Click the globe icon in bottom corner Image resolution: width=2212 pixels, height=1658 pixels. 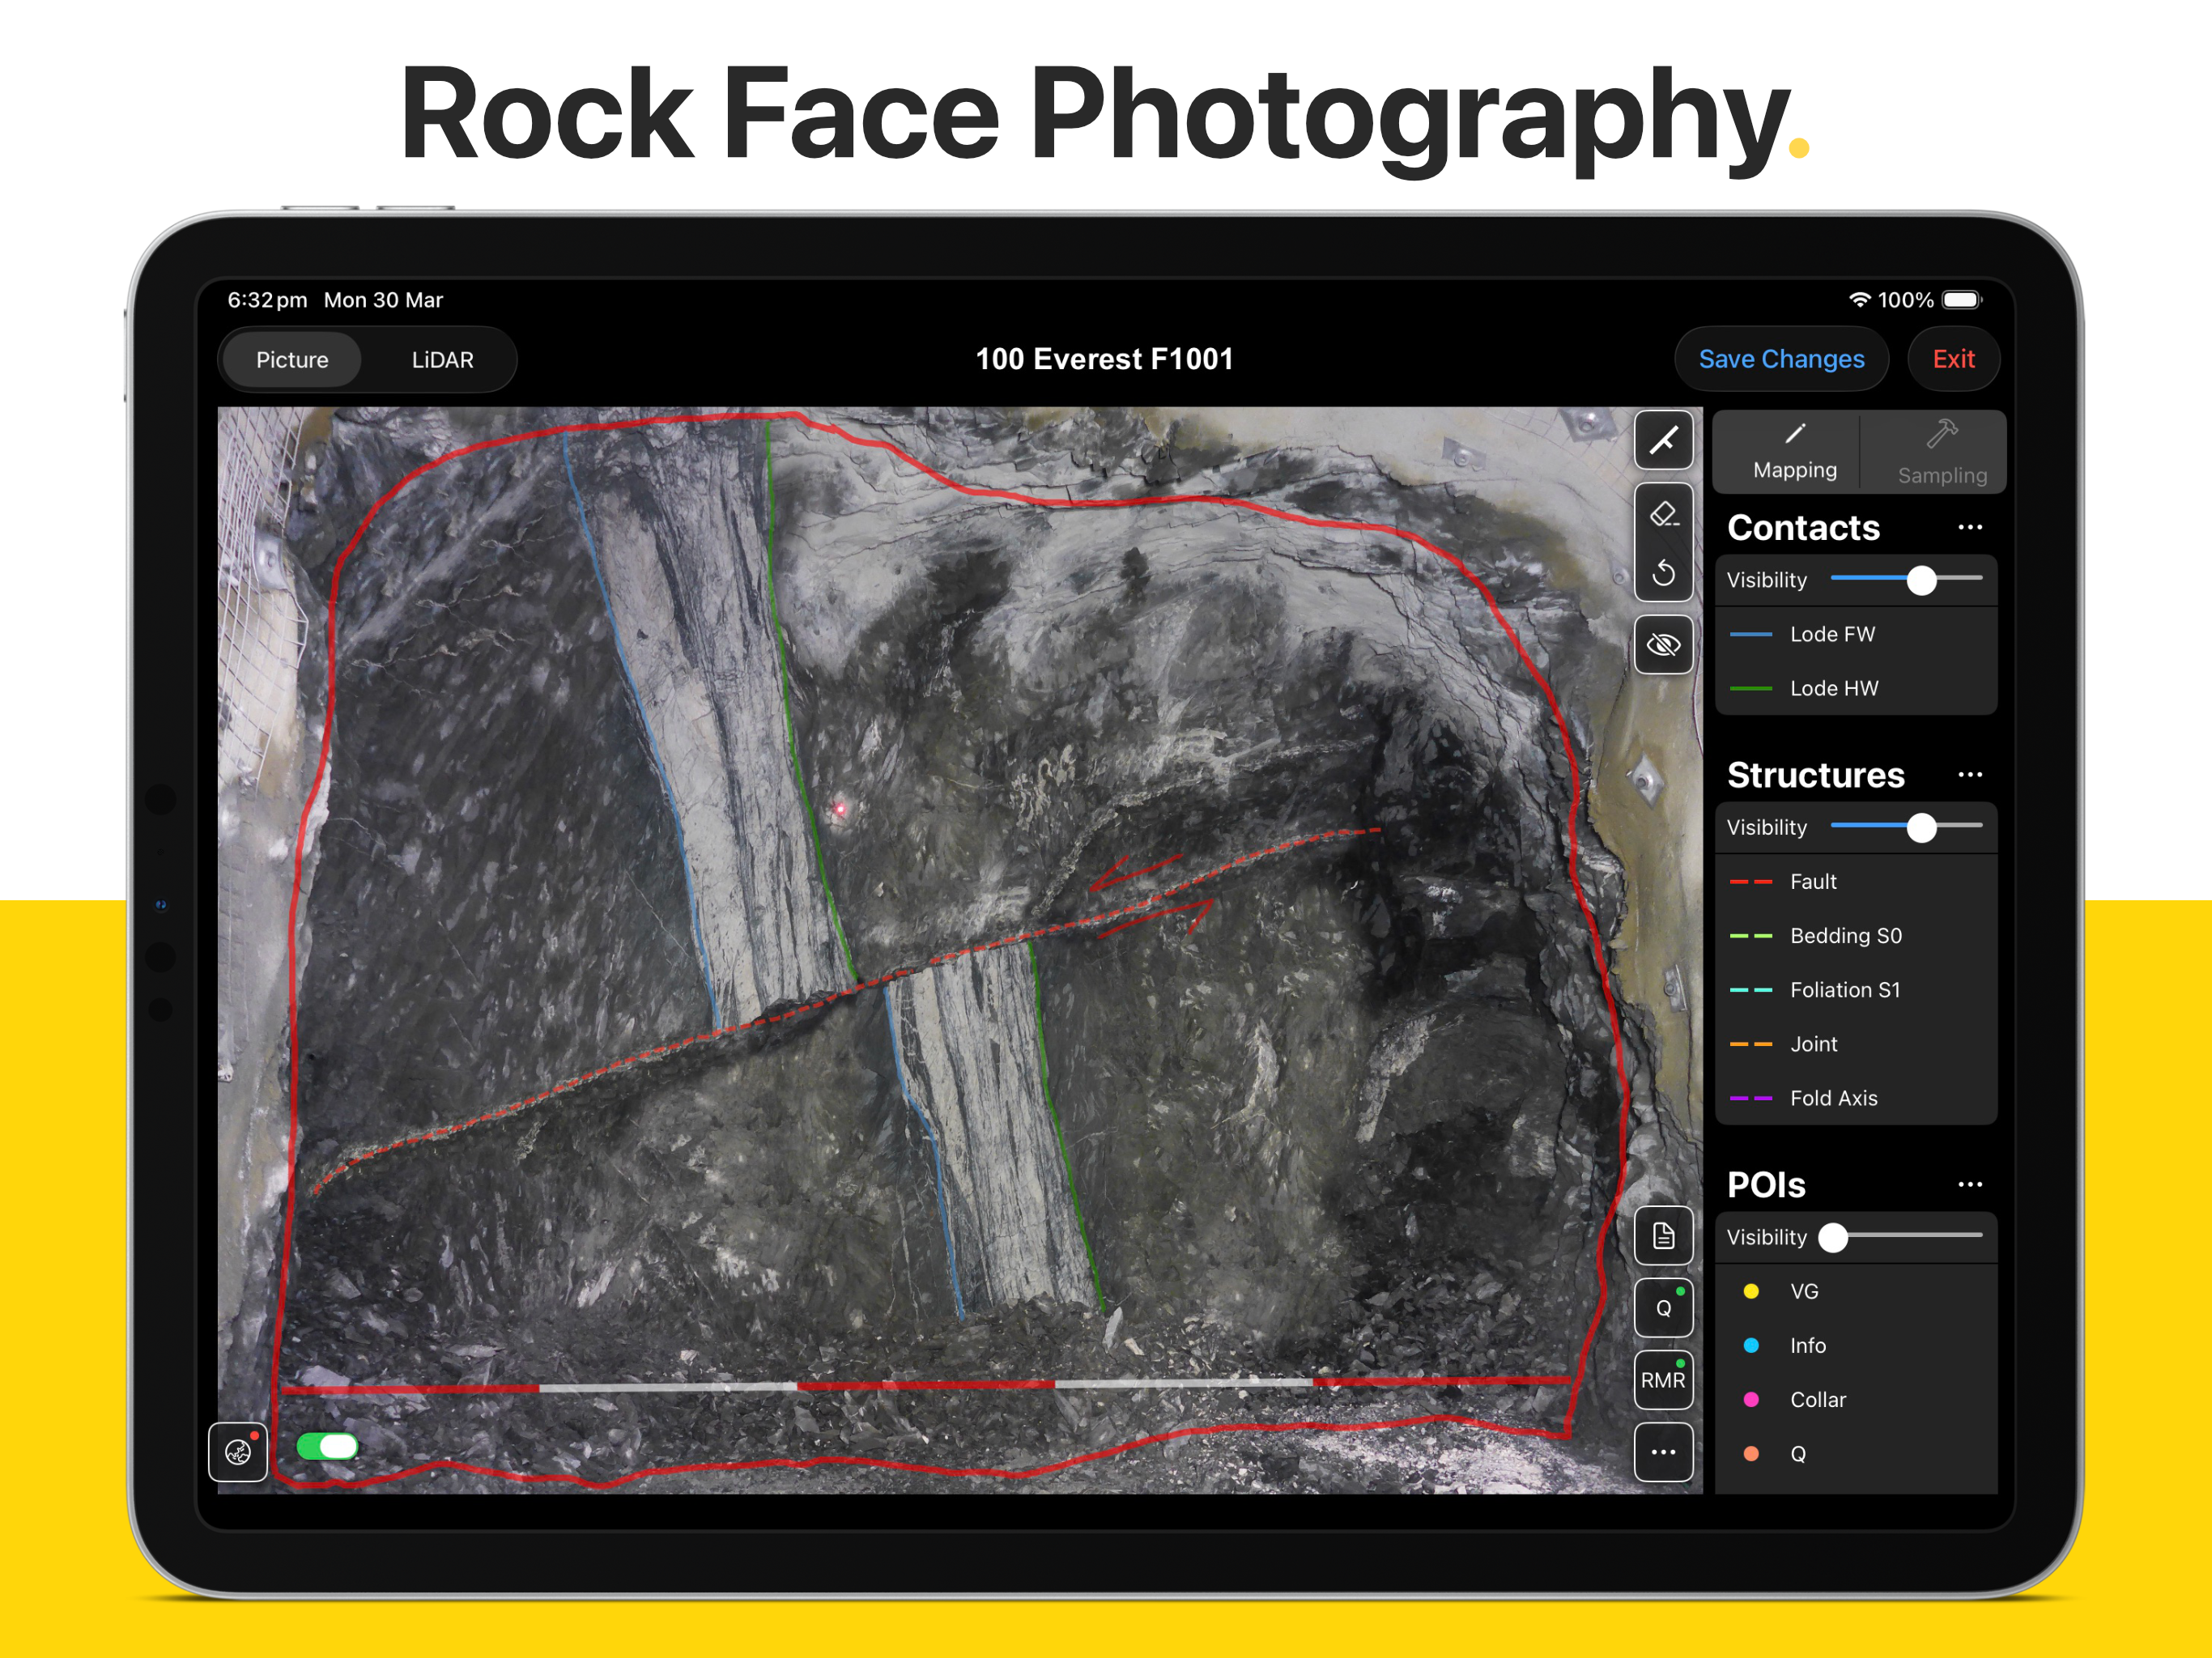238,1452
